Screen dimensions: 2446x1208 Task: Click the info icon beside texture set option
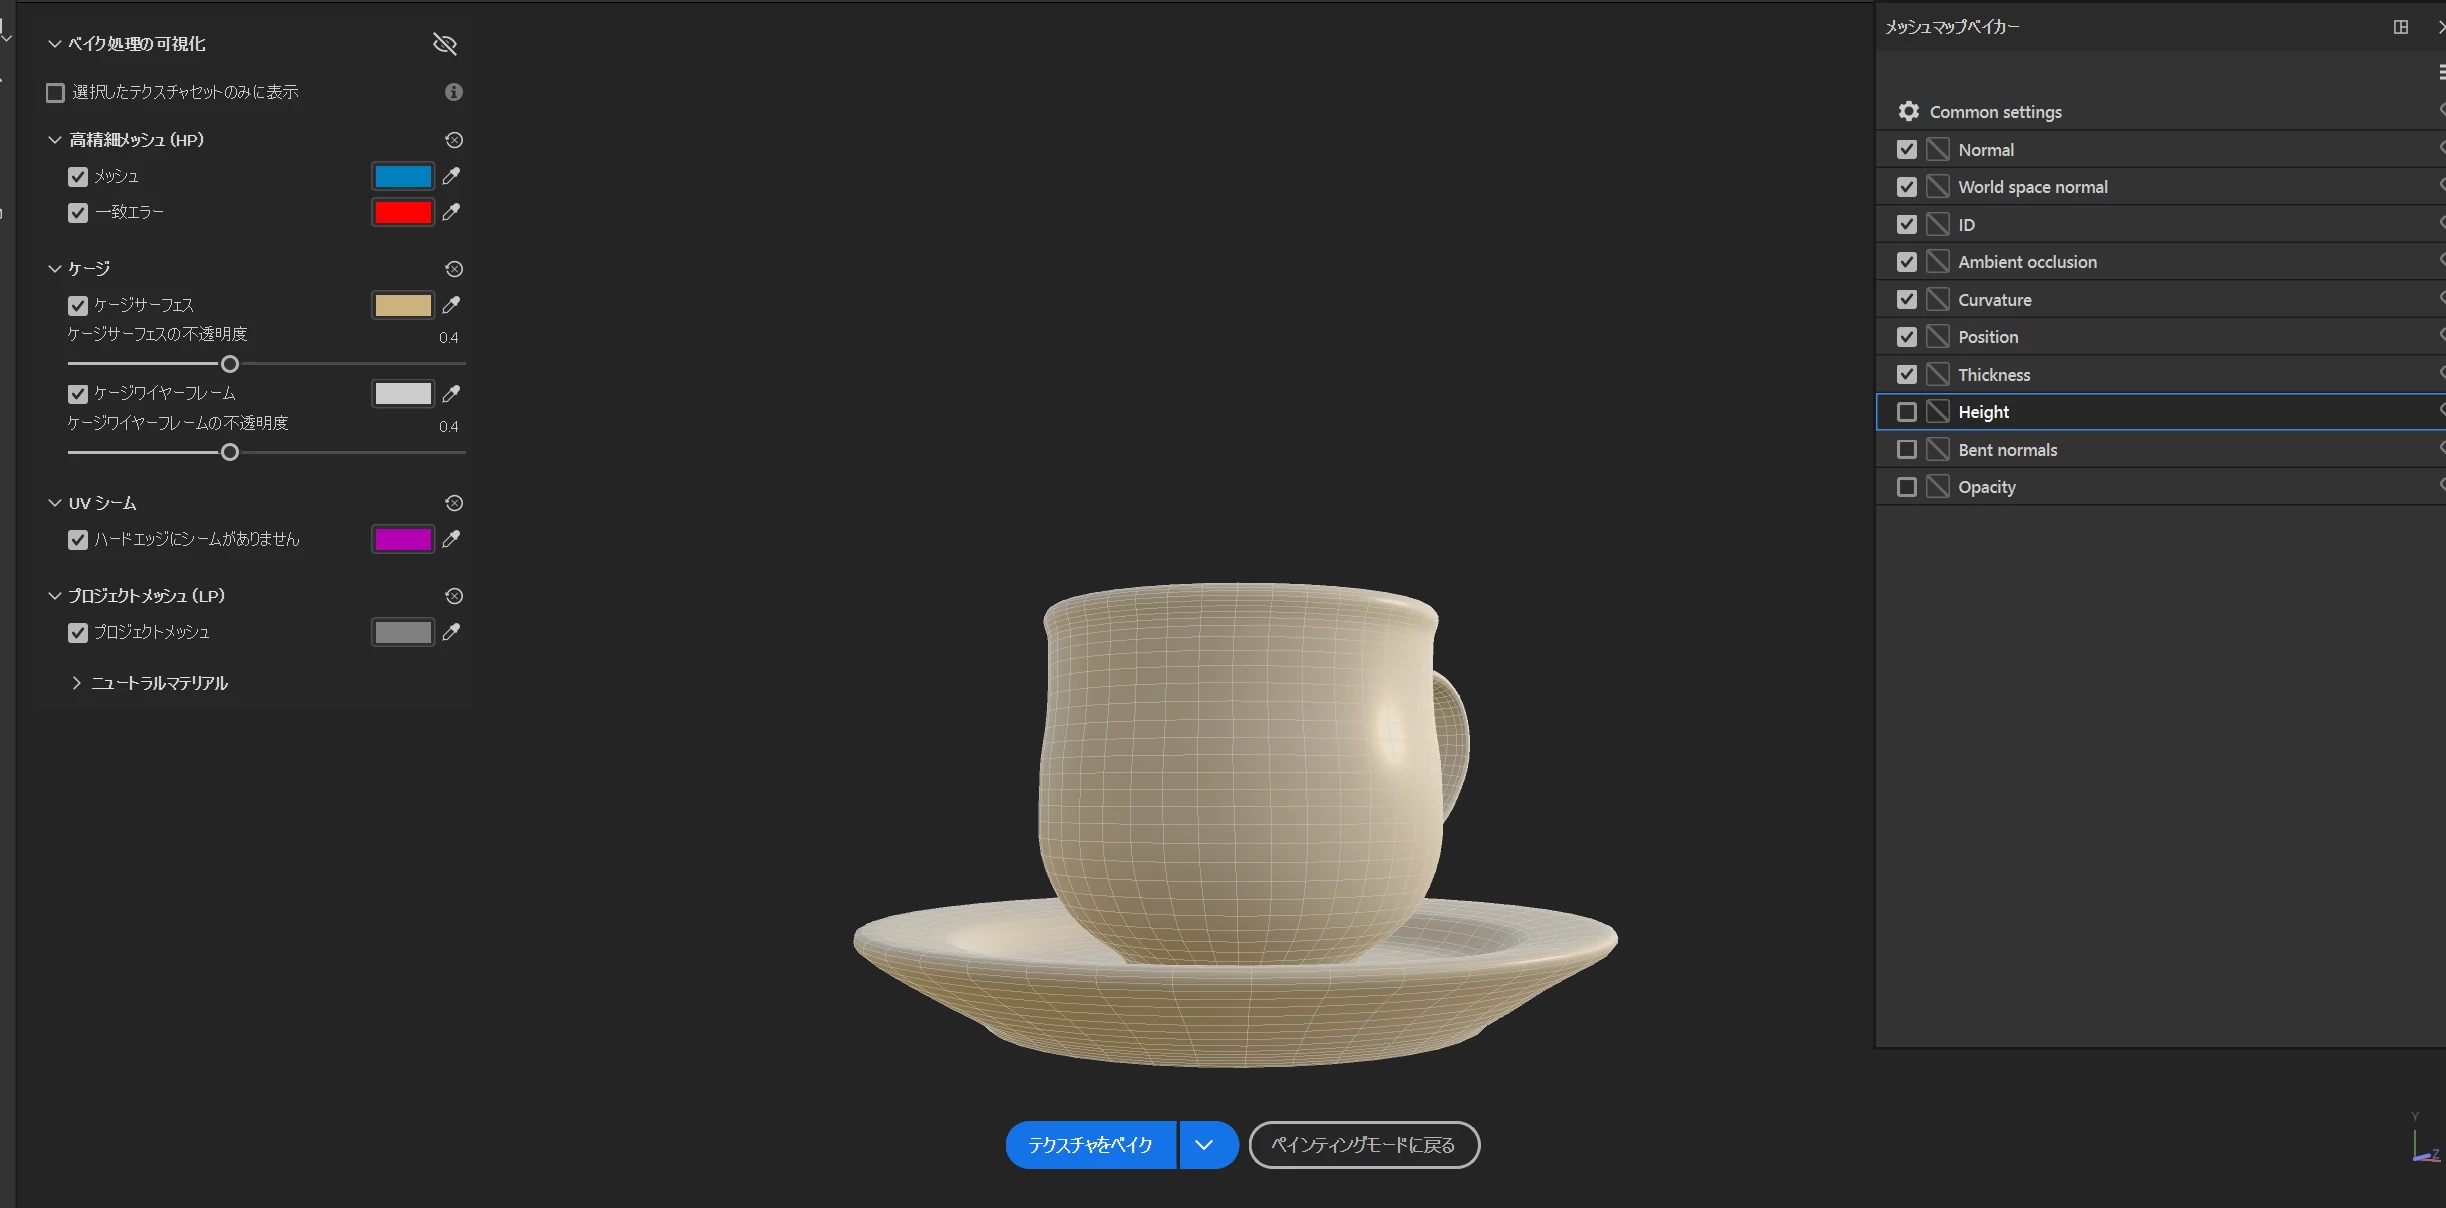point(454,92)
